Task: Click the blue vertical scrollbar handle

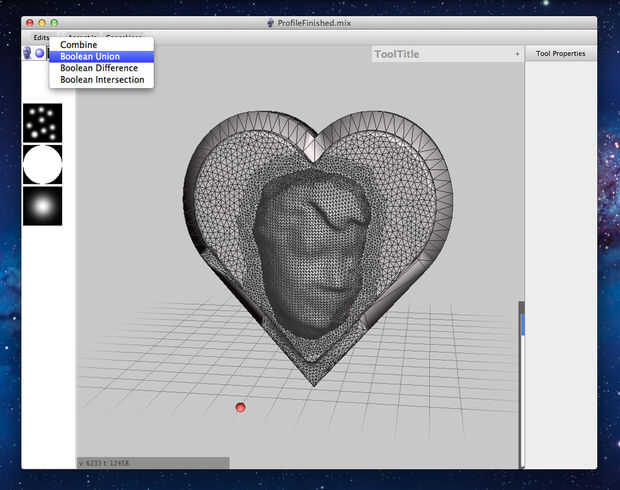Action: tap(522, 324)
